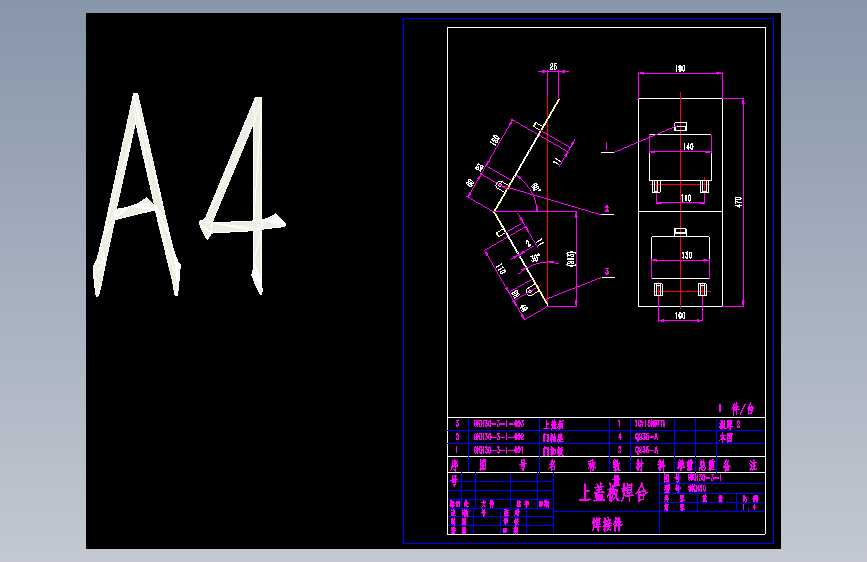
Task: Click the large "A4" sheet size label
Action: (189, 195)
